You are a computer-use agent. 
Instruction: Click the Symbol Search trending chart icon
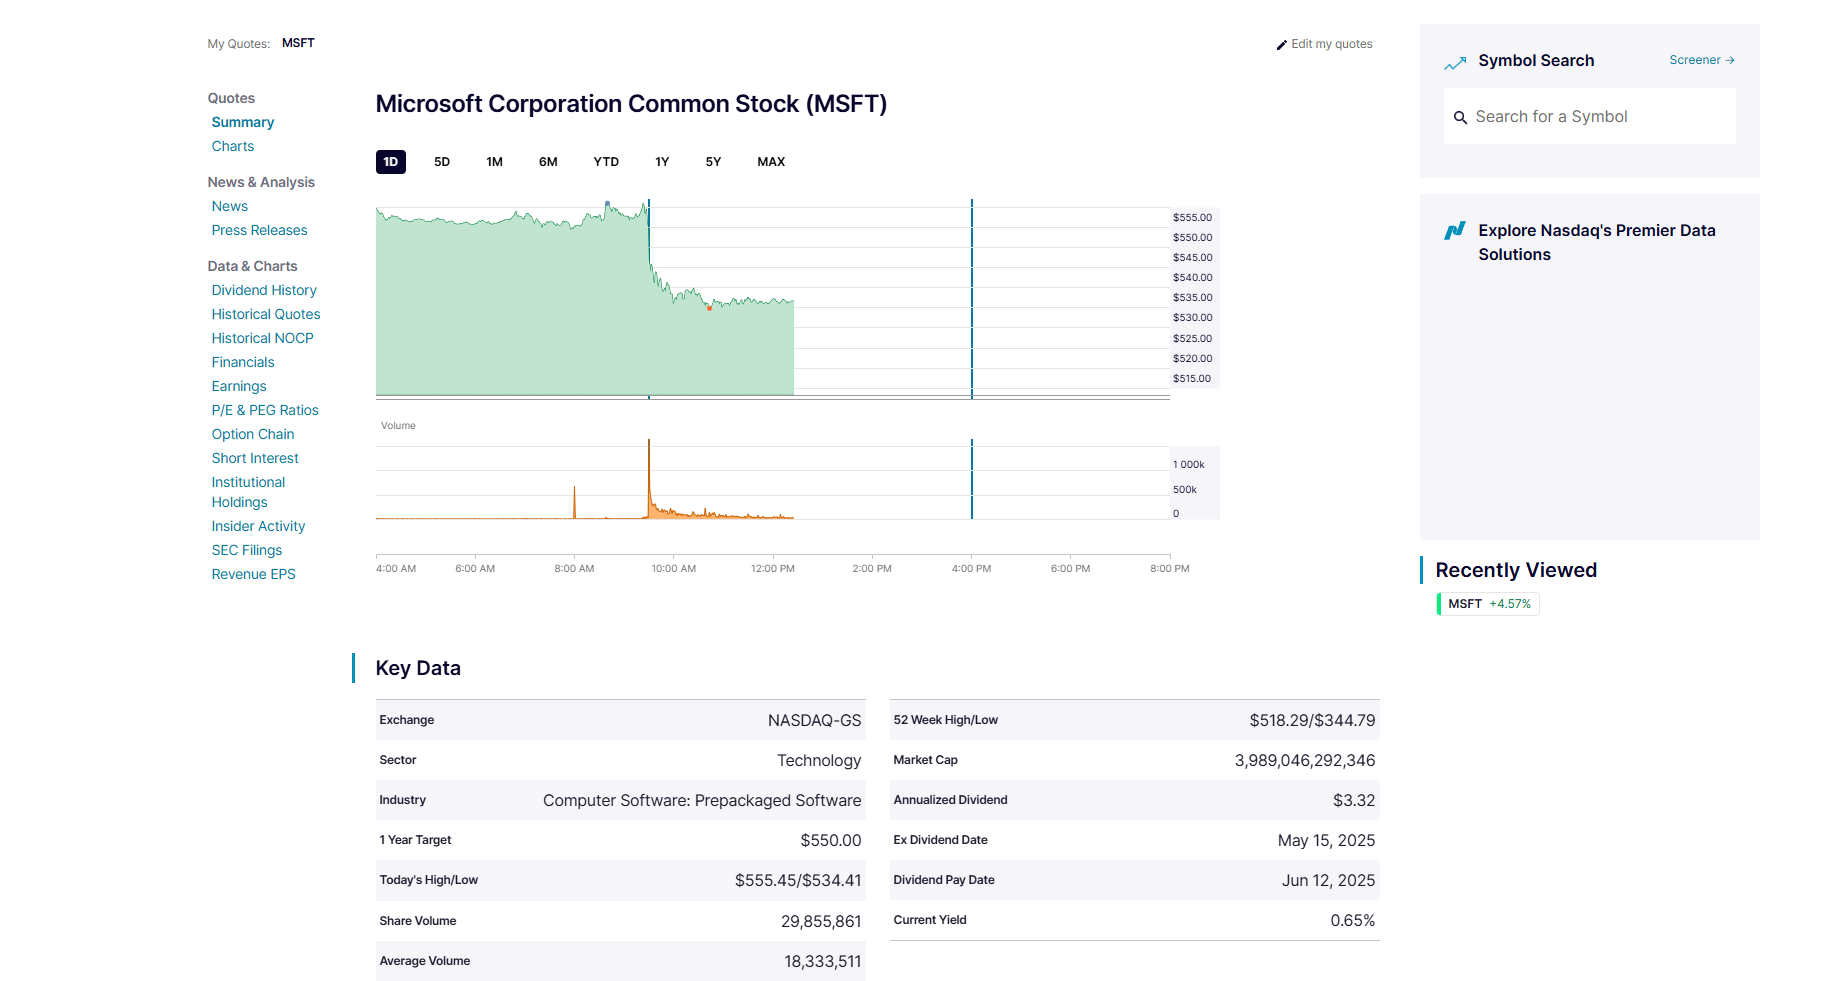point(1455,63)
